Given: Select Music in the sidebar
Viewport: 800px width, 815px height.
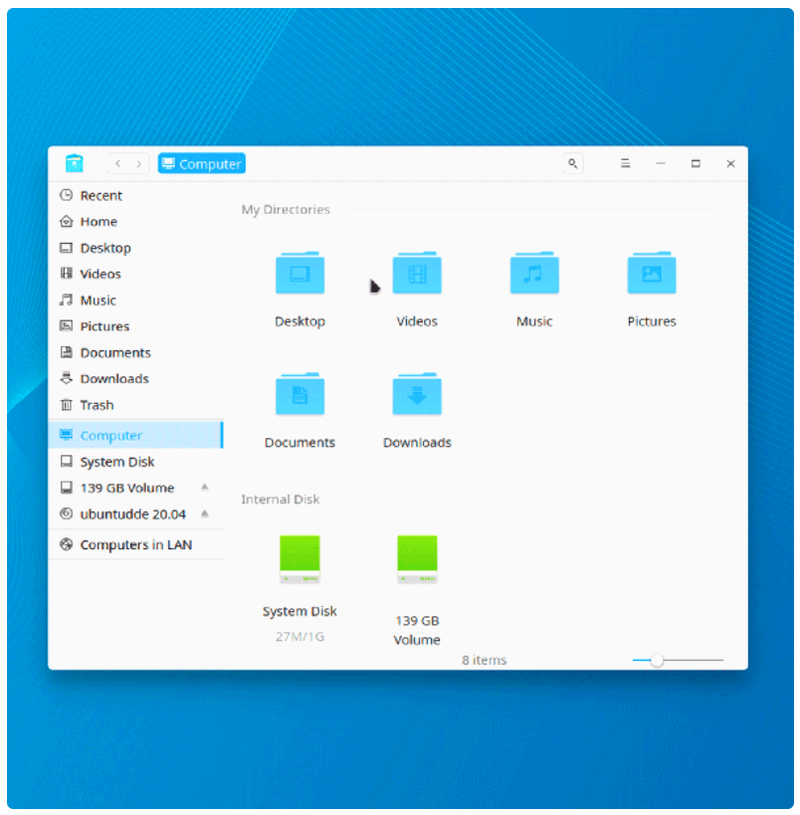Looking at the screenshot, I should (x=136, y=300).
